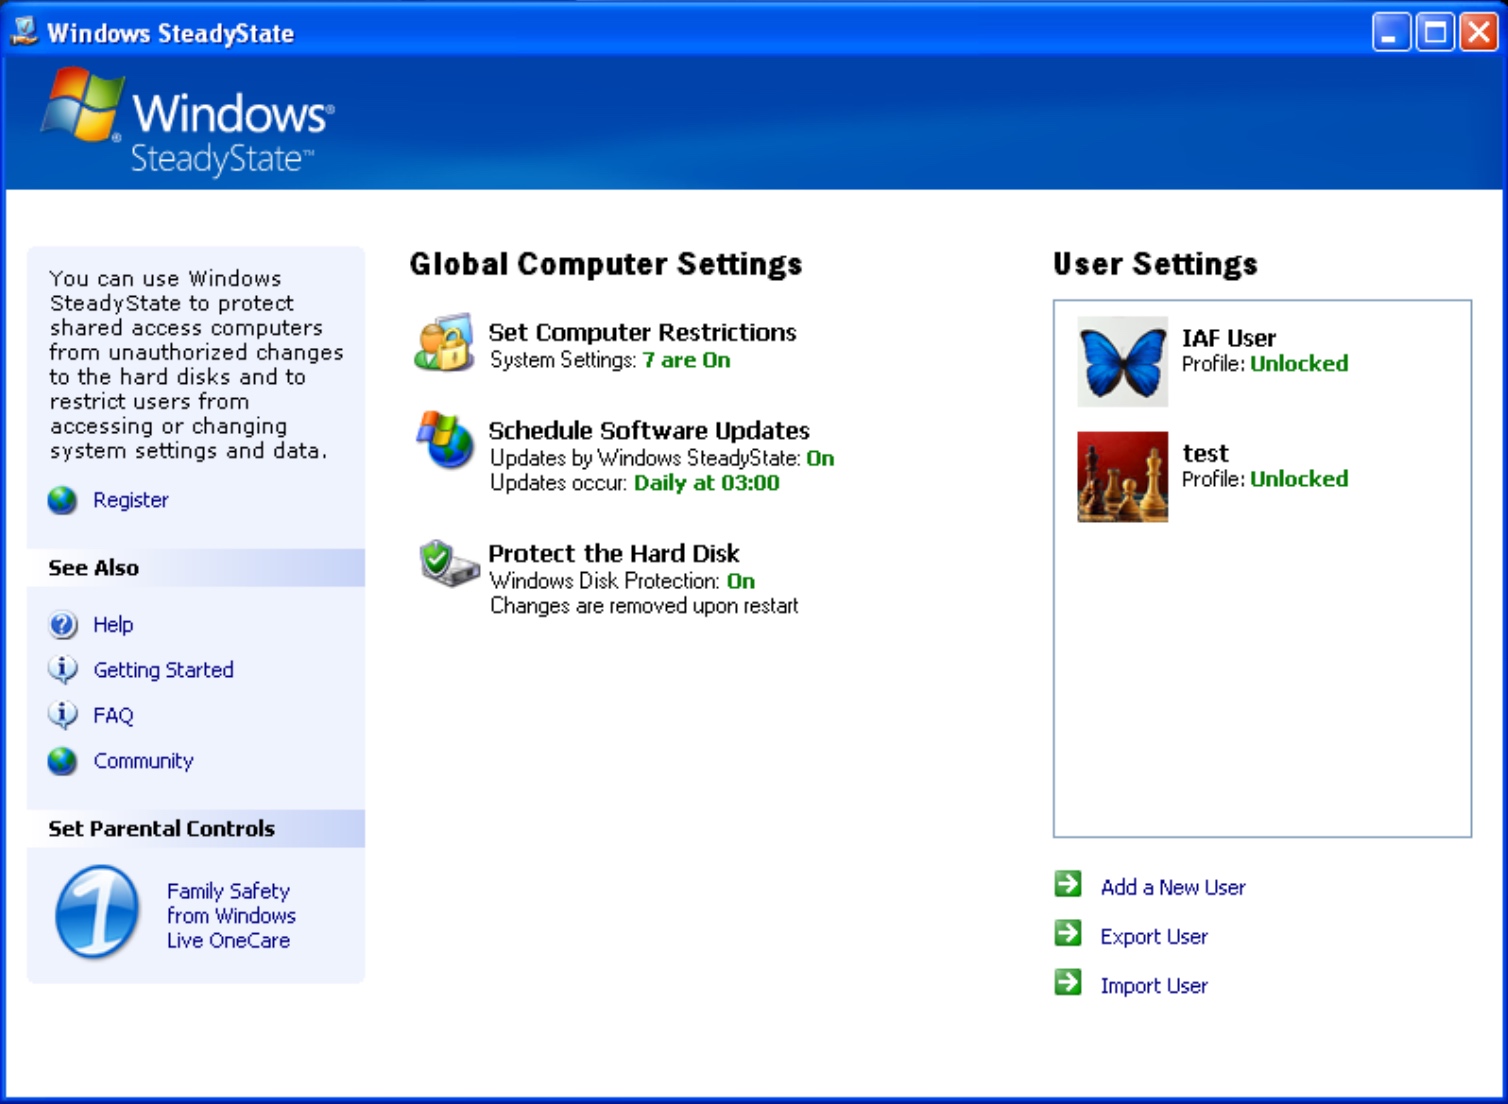Screen dimensions: 1508x1104
Task: Open the test user profile settings
Action: pos(1205,453)
